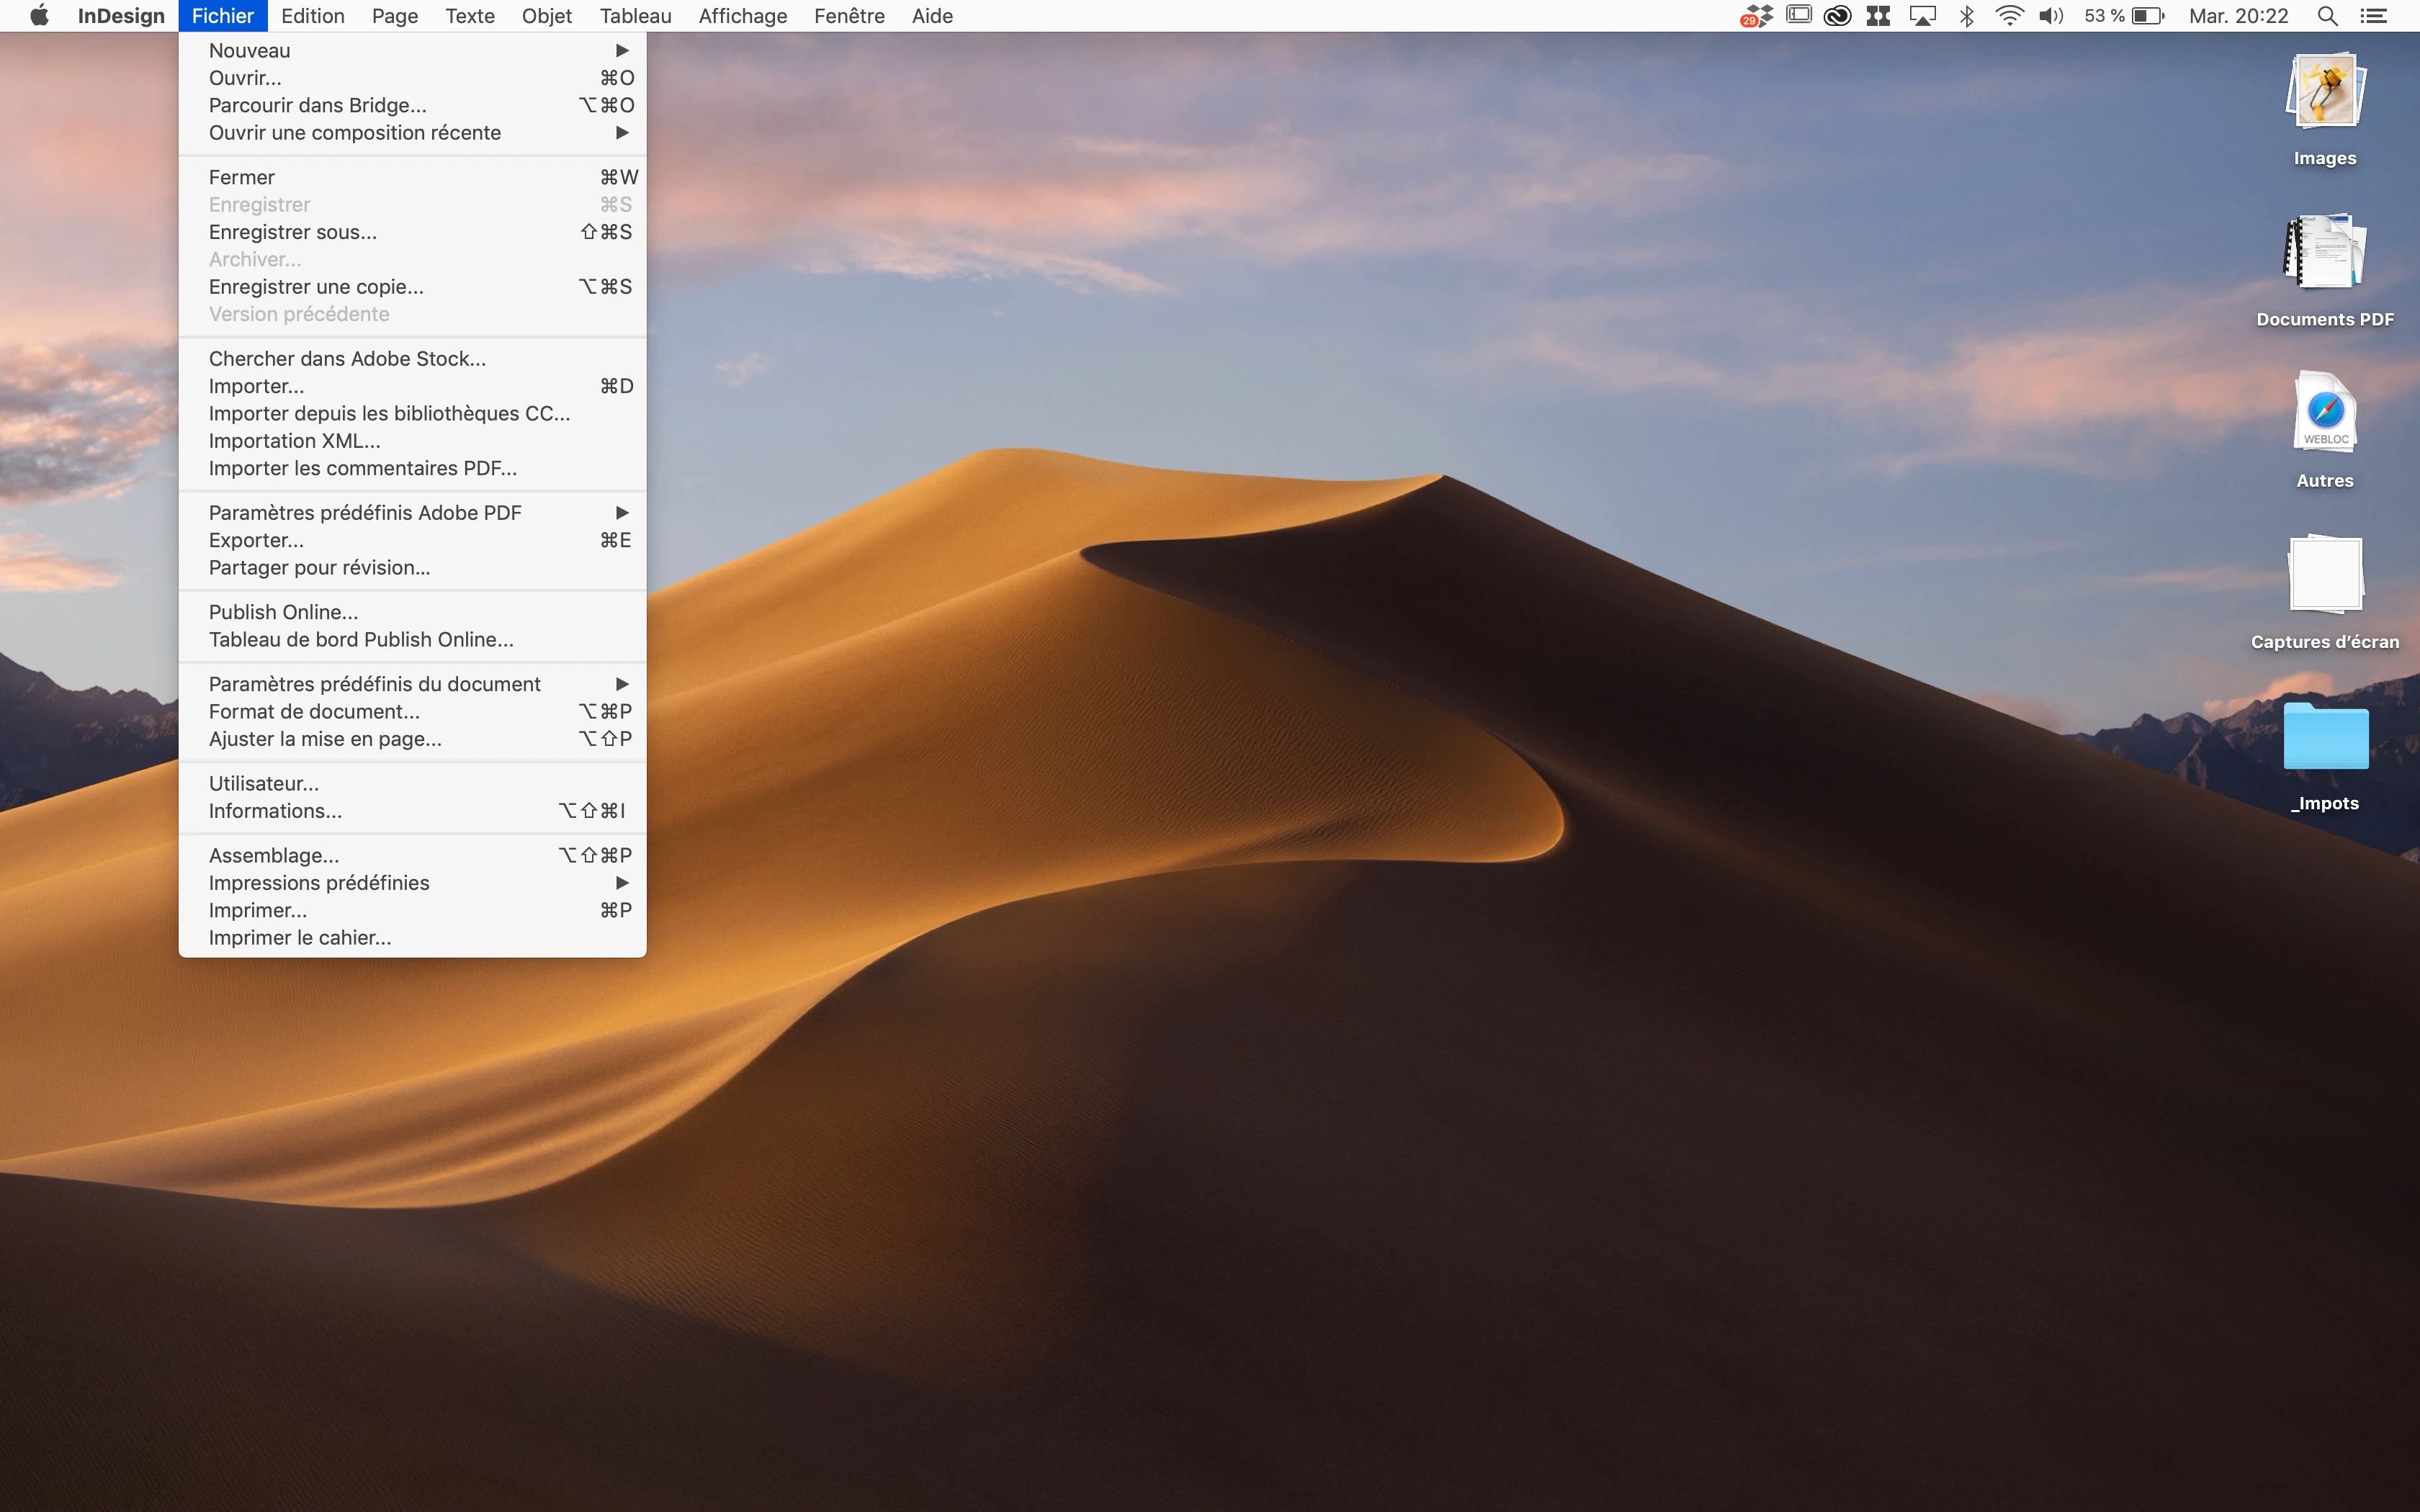
Task: Click the Wi-Fi status icon
Action: pyautogui.click(x=2009, y=16)
